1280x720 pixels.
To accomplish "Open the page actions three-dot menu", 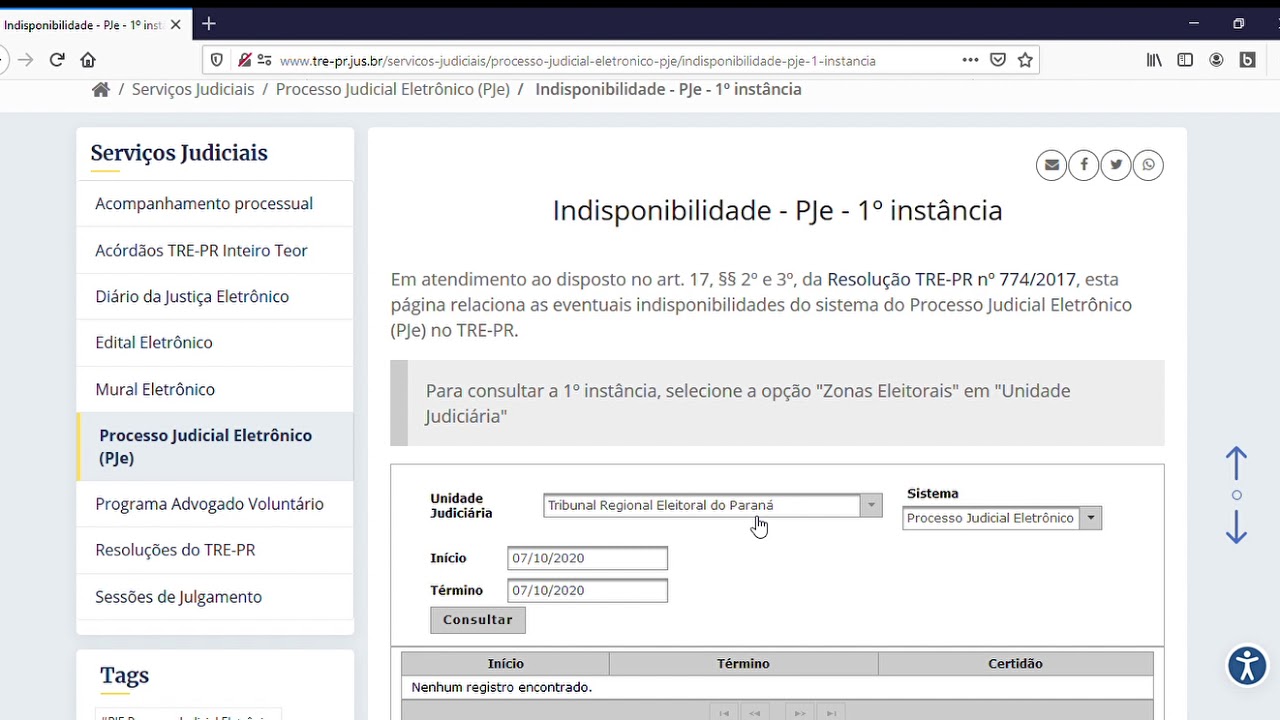I will click(x=970, y=60).
